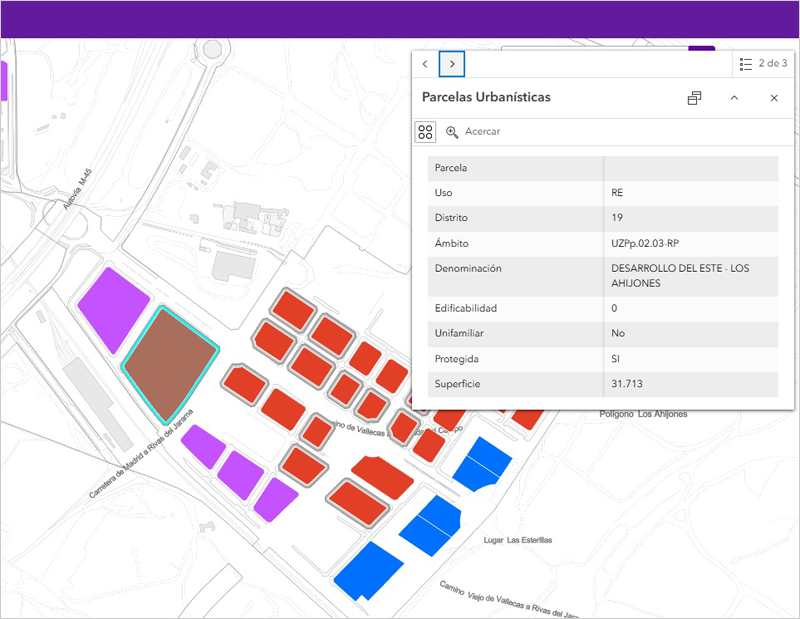Zoom to feature with Acercar
800x619 pixels.
coord(473,132)
